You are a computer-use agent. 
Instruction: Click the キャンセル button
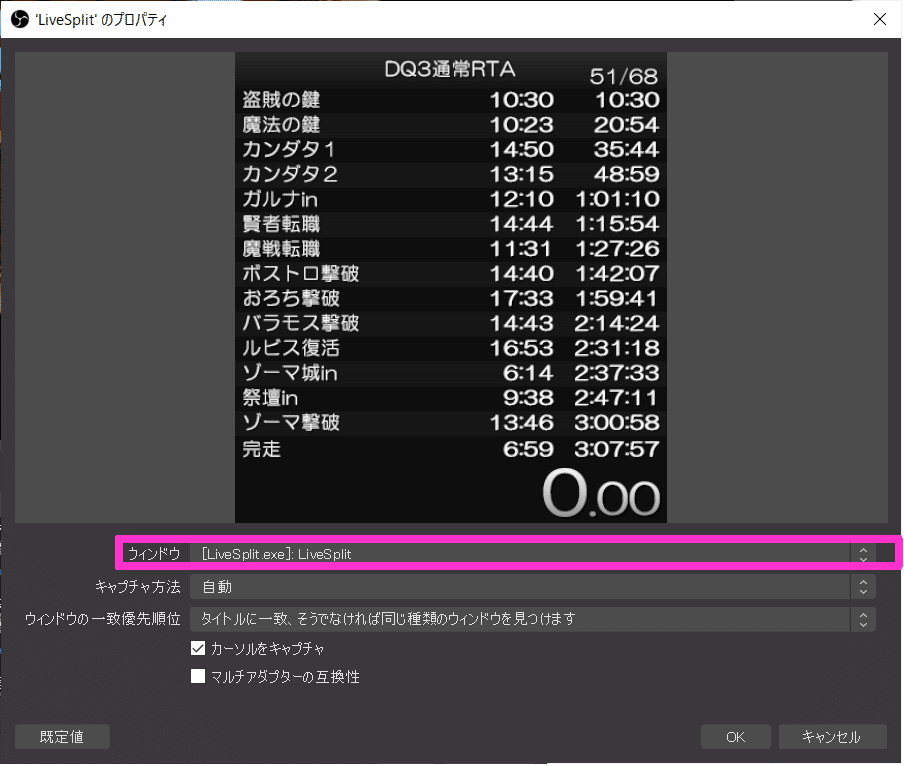click(x=833, y=737)
